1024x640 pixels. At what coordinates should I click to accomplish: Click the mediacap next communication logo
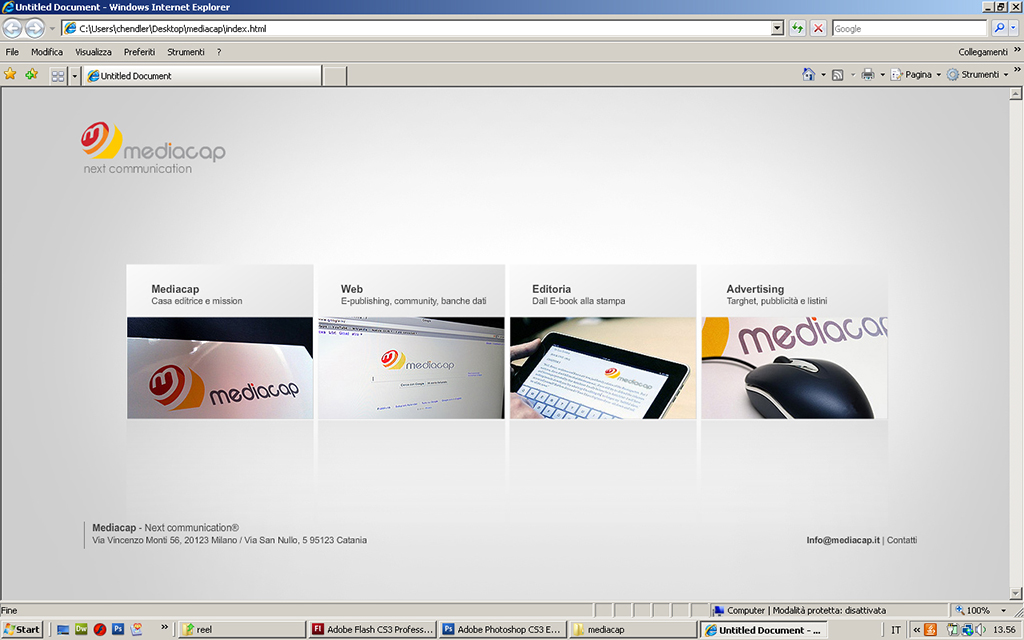(x=153, y=148)
